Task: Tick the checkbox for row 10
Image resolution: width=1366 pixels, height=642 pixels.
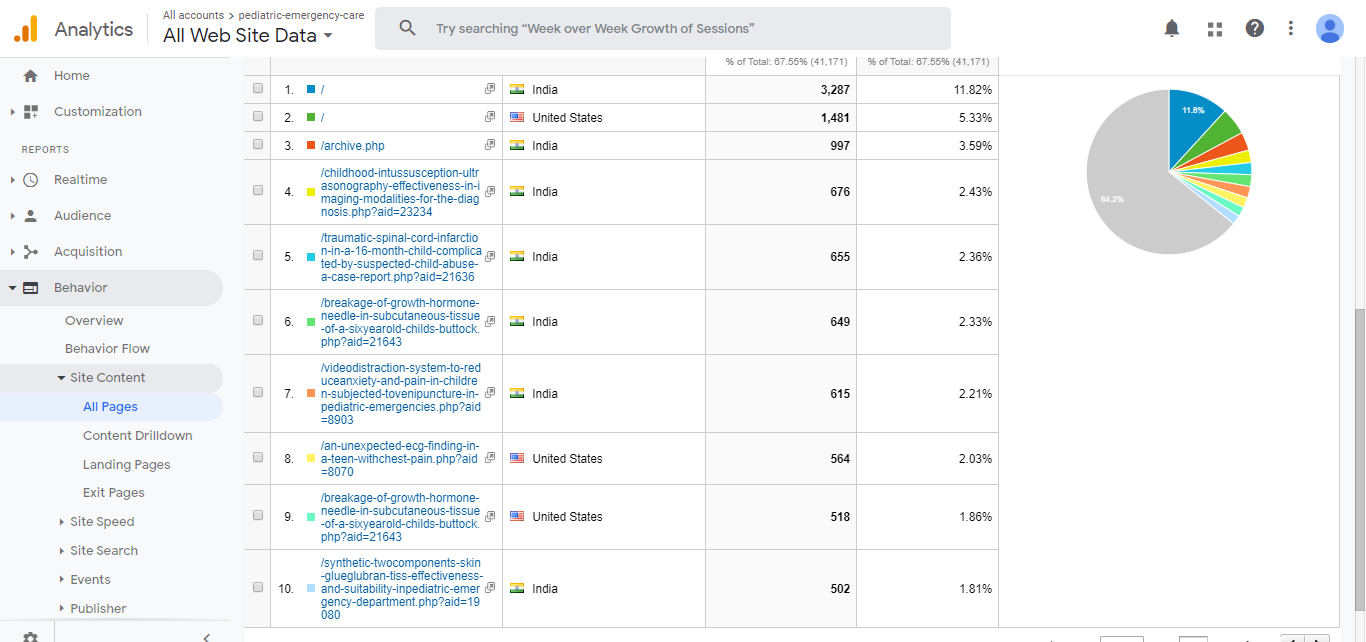Action: tap(258, 588)
